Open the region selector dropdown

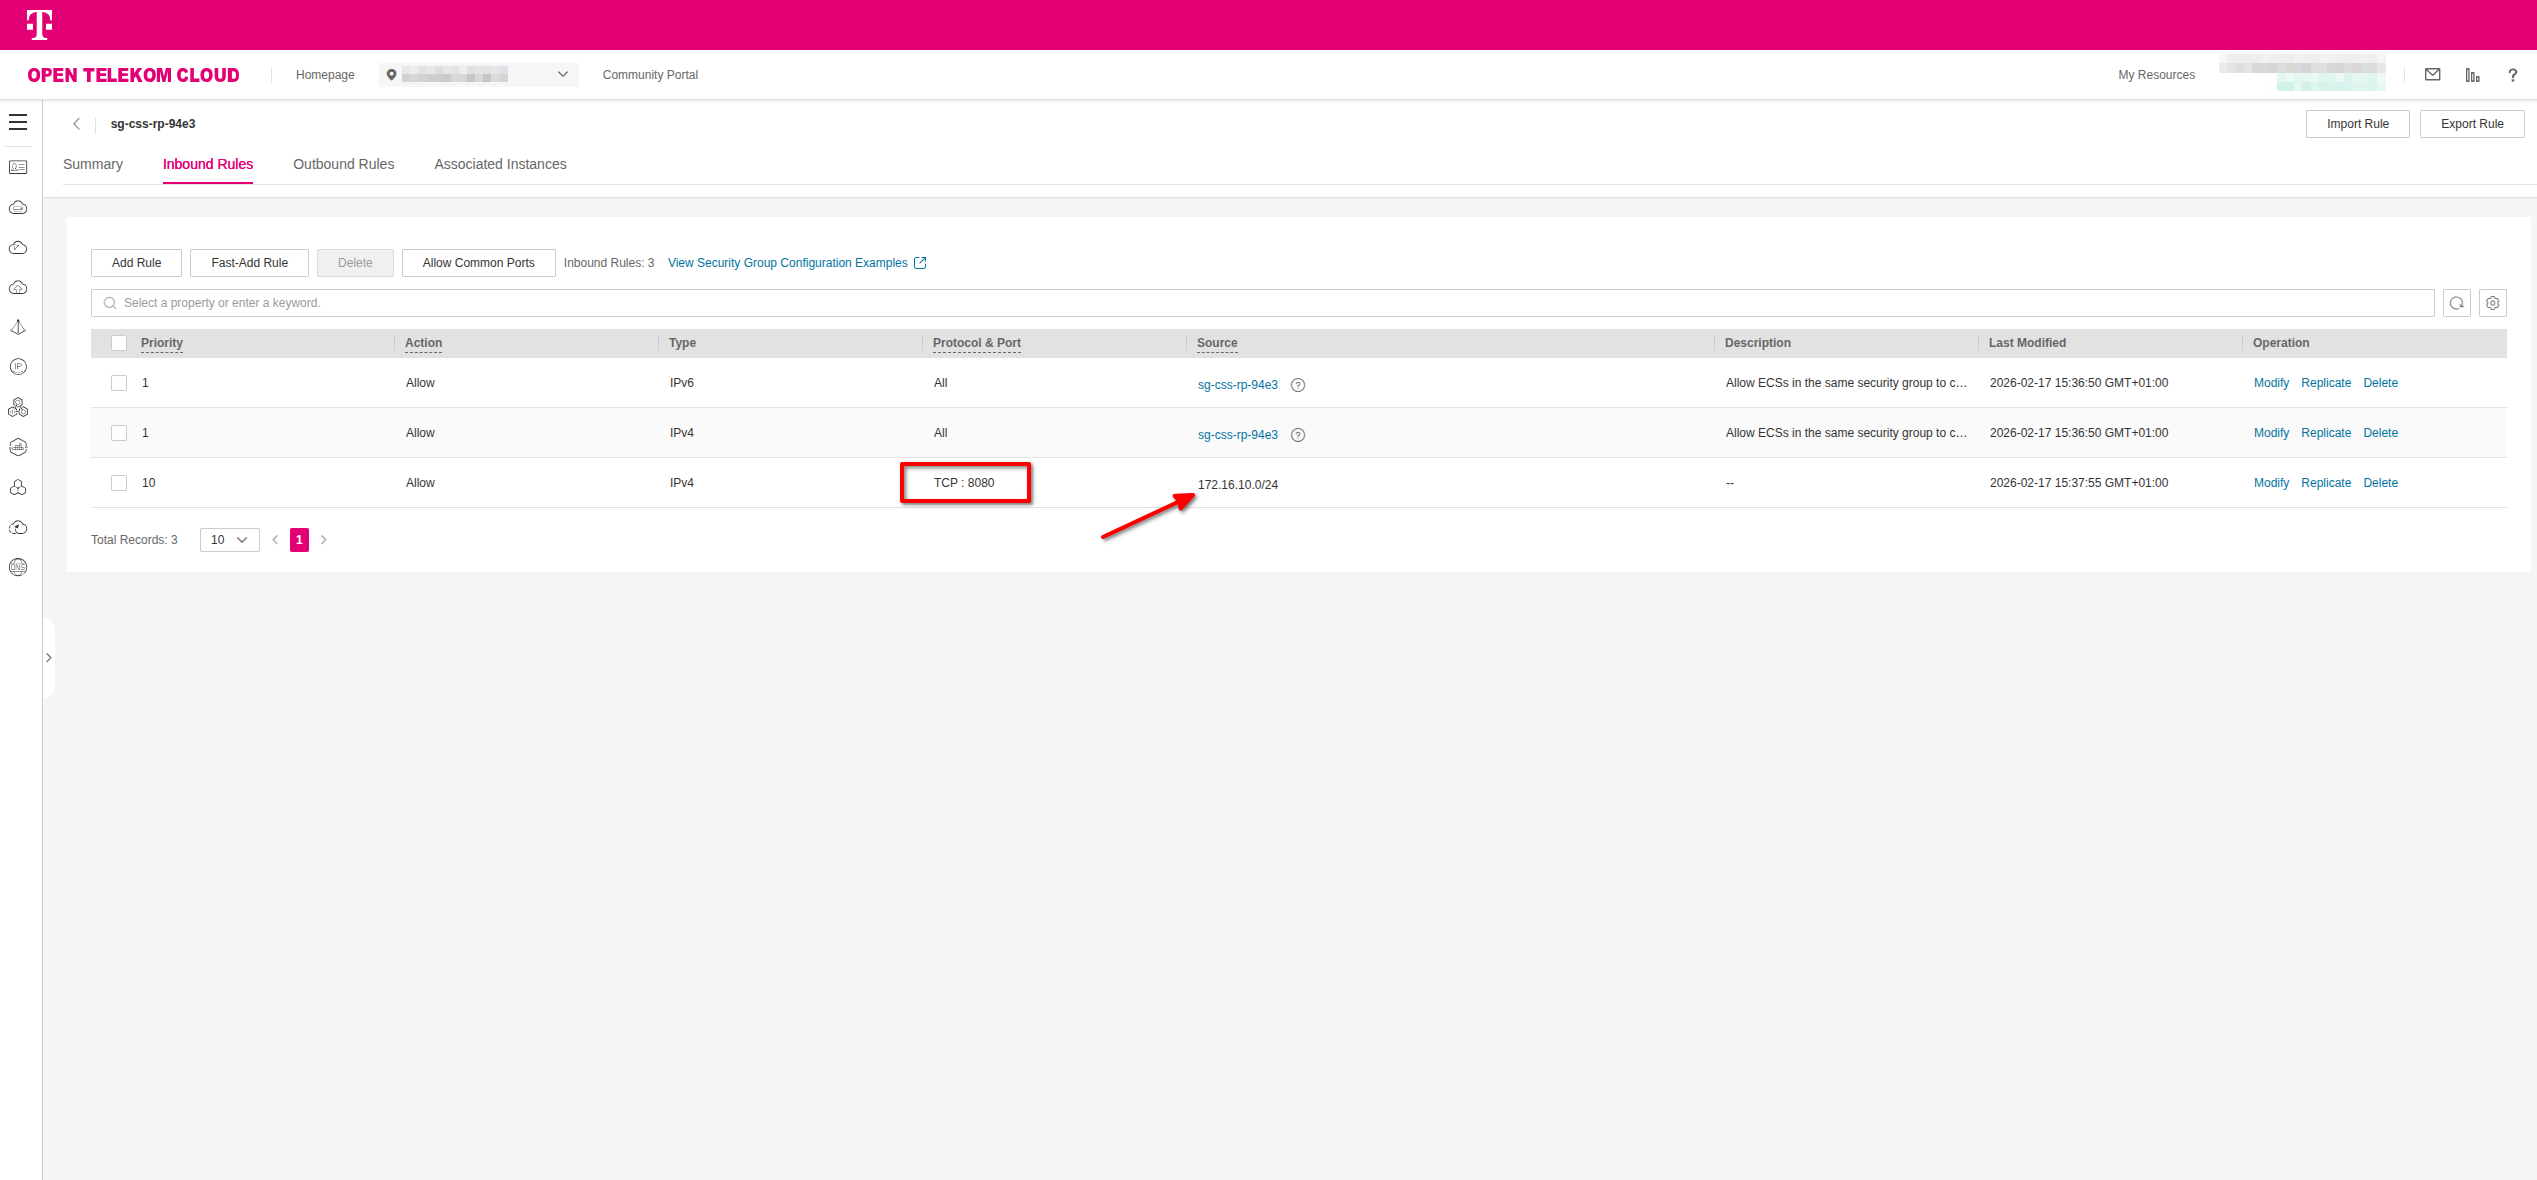(478, 75)
